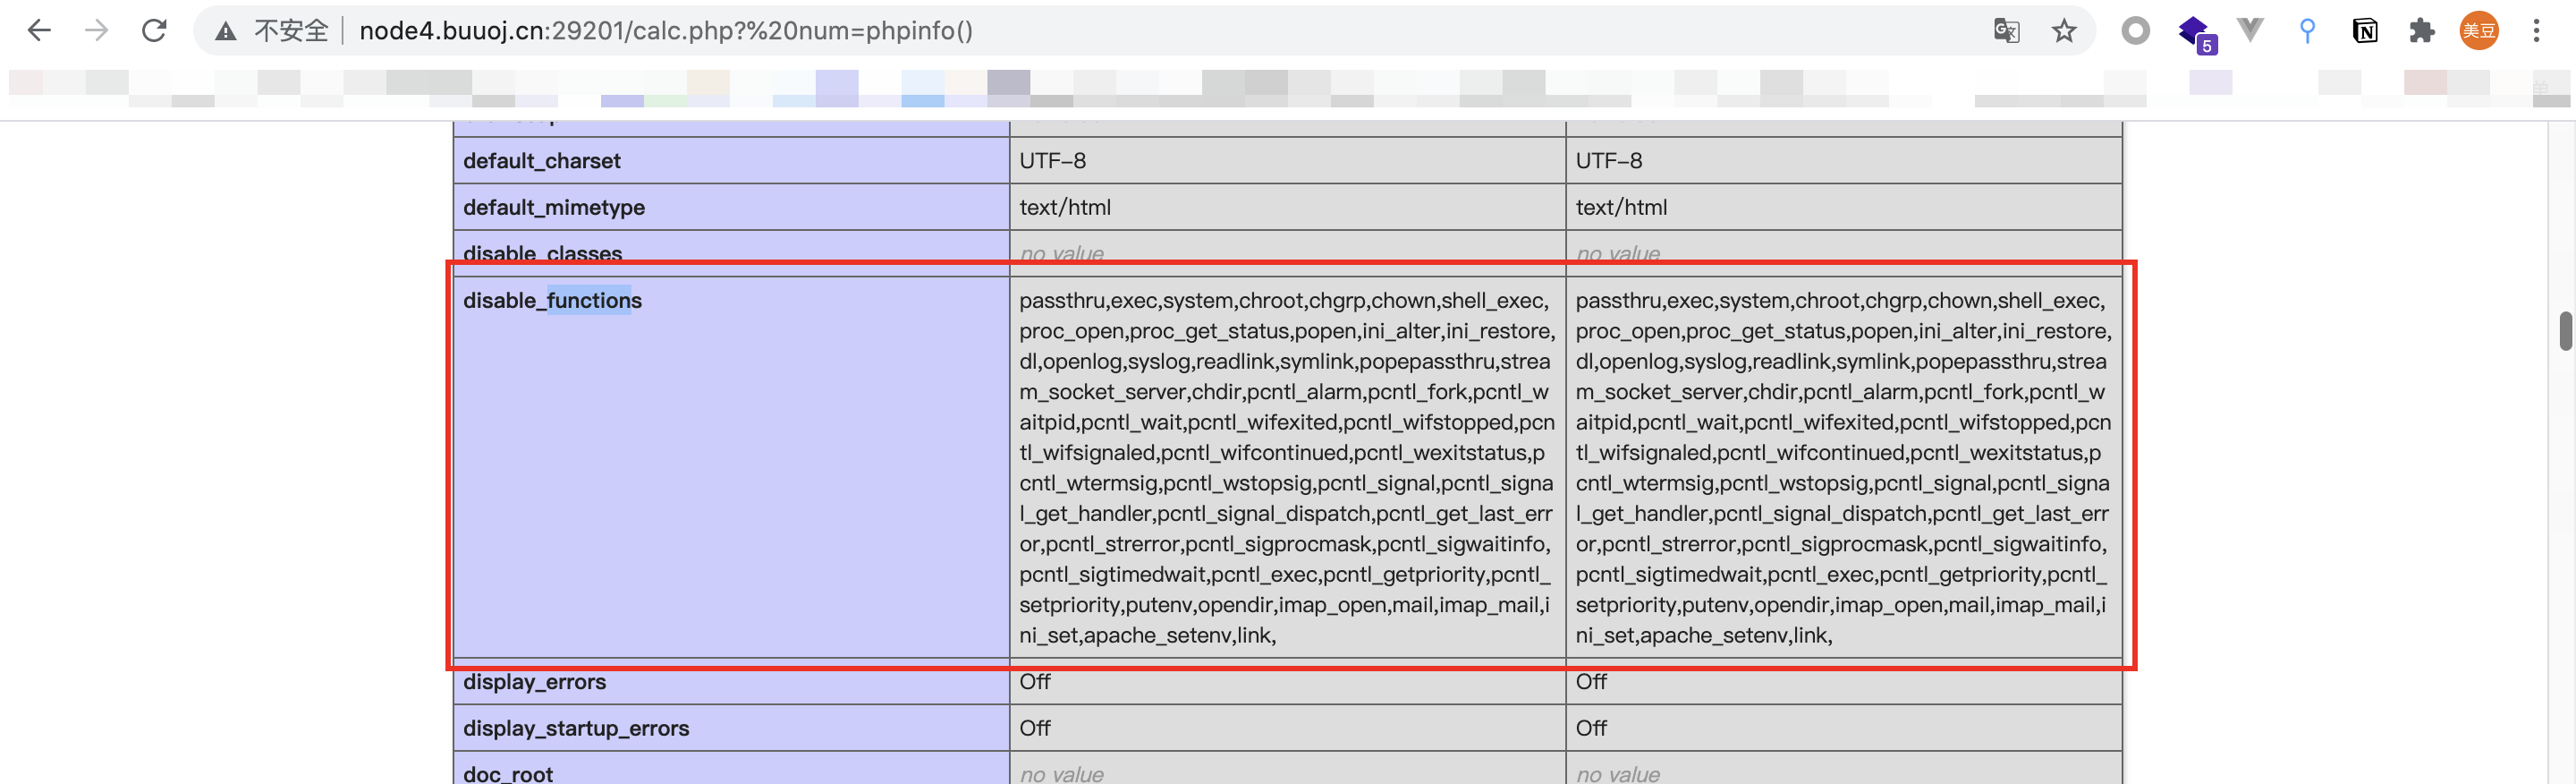Click the local value list of disable_functions

pos(1287,468)
